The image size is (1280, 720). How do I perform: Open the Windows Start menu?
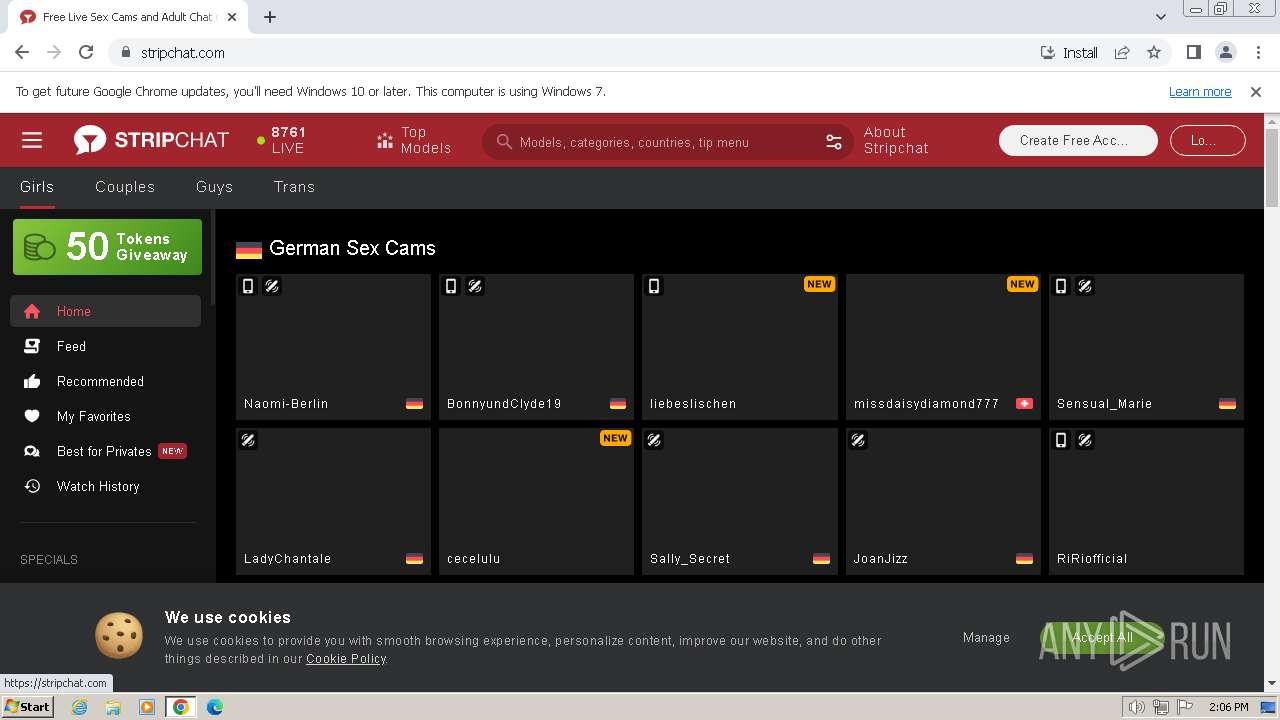[28, 706]
